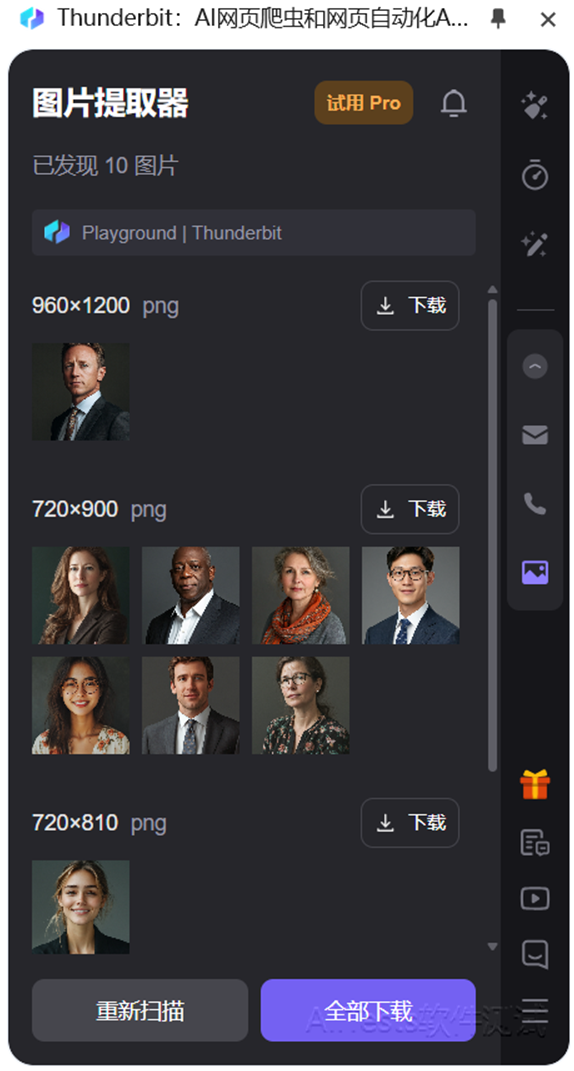Open the notification bell
Image resolution: width=574 pixels, height=1071 pixels.
pyautogui.click(x=454, y=103)
